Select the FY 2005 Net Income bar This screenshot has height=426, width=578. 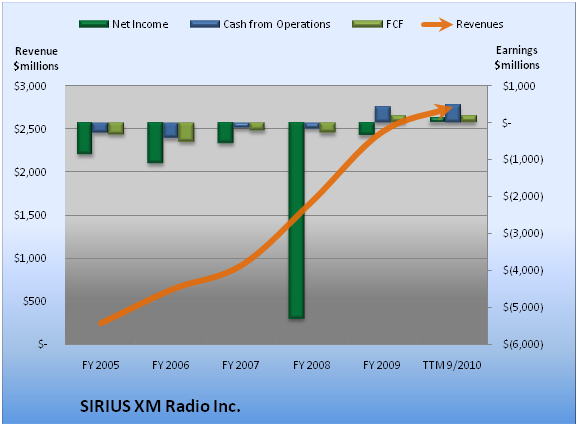coord(84,138)
